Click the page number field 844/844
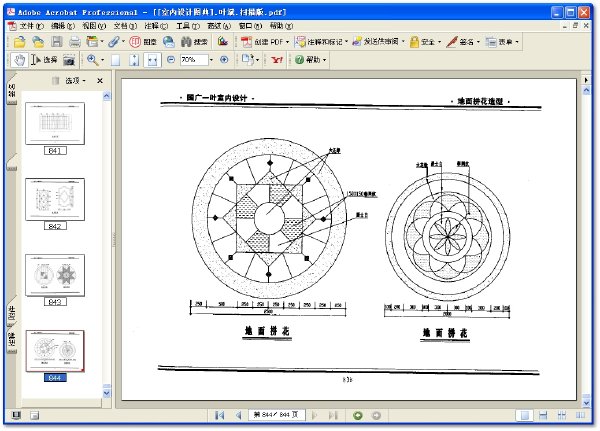The height and width of the screenshot is (431, 600). [x=277, y=415]
